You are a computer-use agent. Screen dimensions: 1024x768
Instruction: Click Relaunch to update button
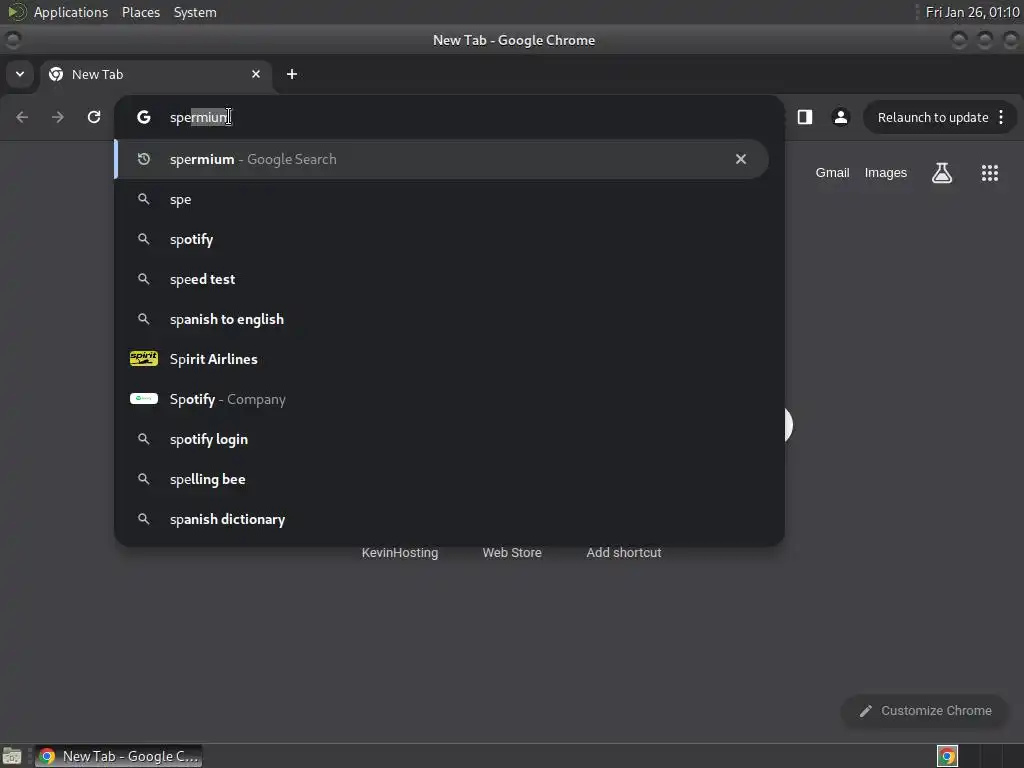933,118
